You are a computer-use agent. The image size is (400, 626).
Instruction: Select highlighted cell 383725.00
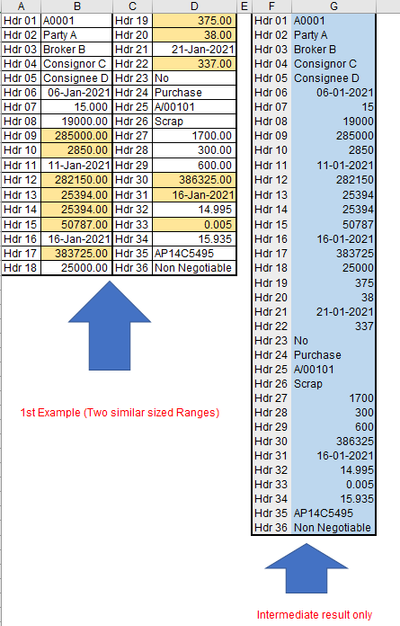coord(77,254)
